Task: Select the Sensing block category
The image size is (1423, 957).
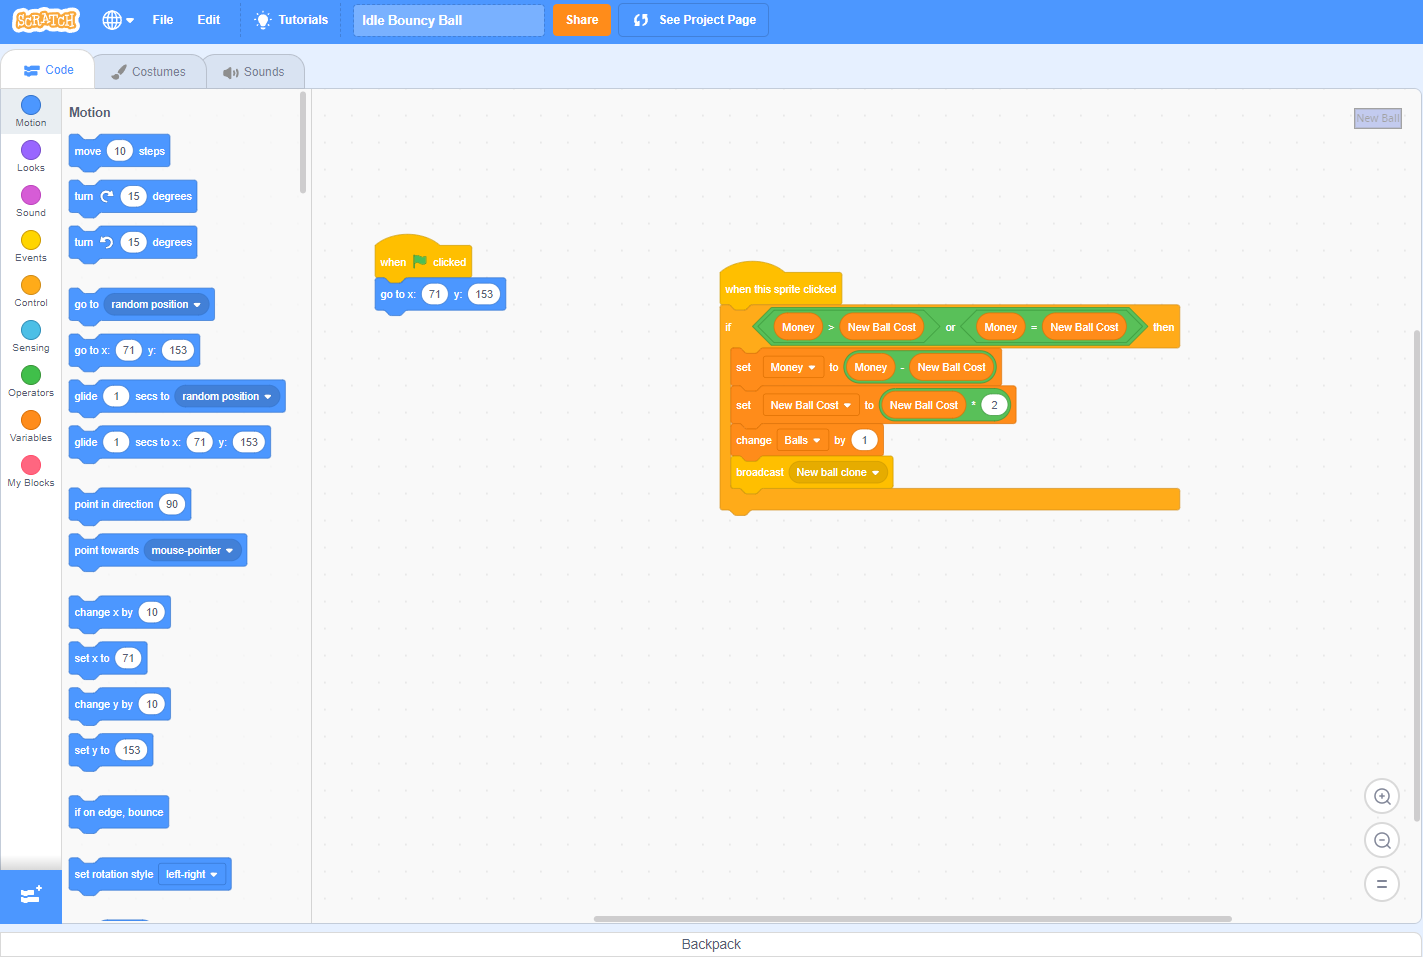Action: pos(30,336)
